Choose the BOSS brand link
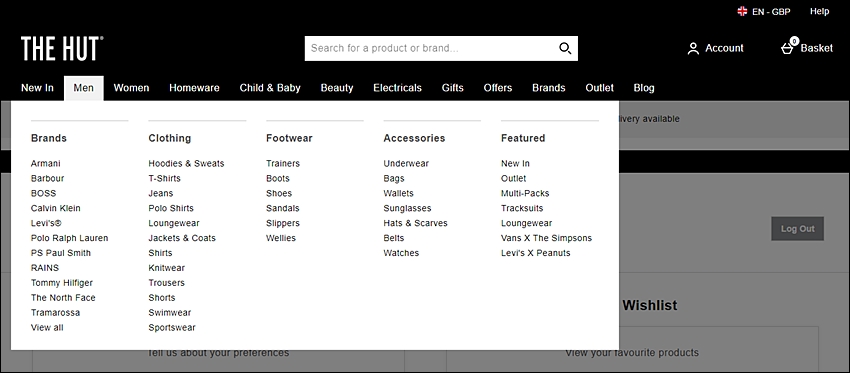Viewport: 850px width, 373px height. [43, 194]
